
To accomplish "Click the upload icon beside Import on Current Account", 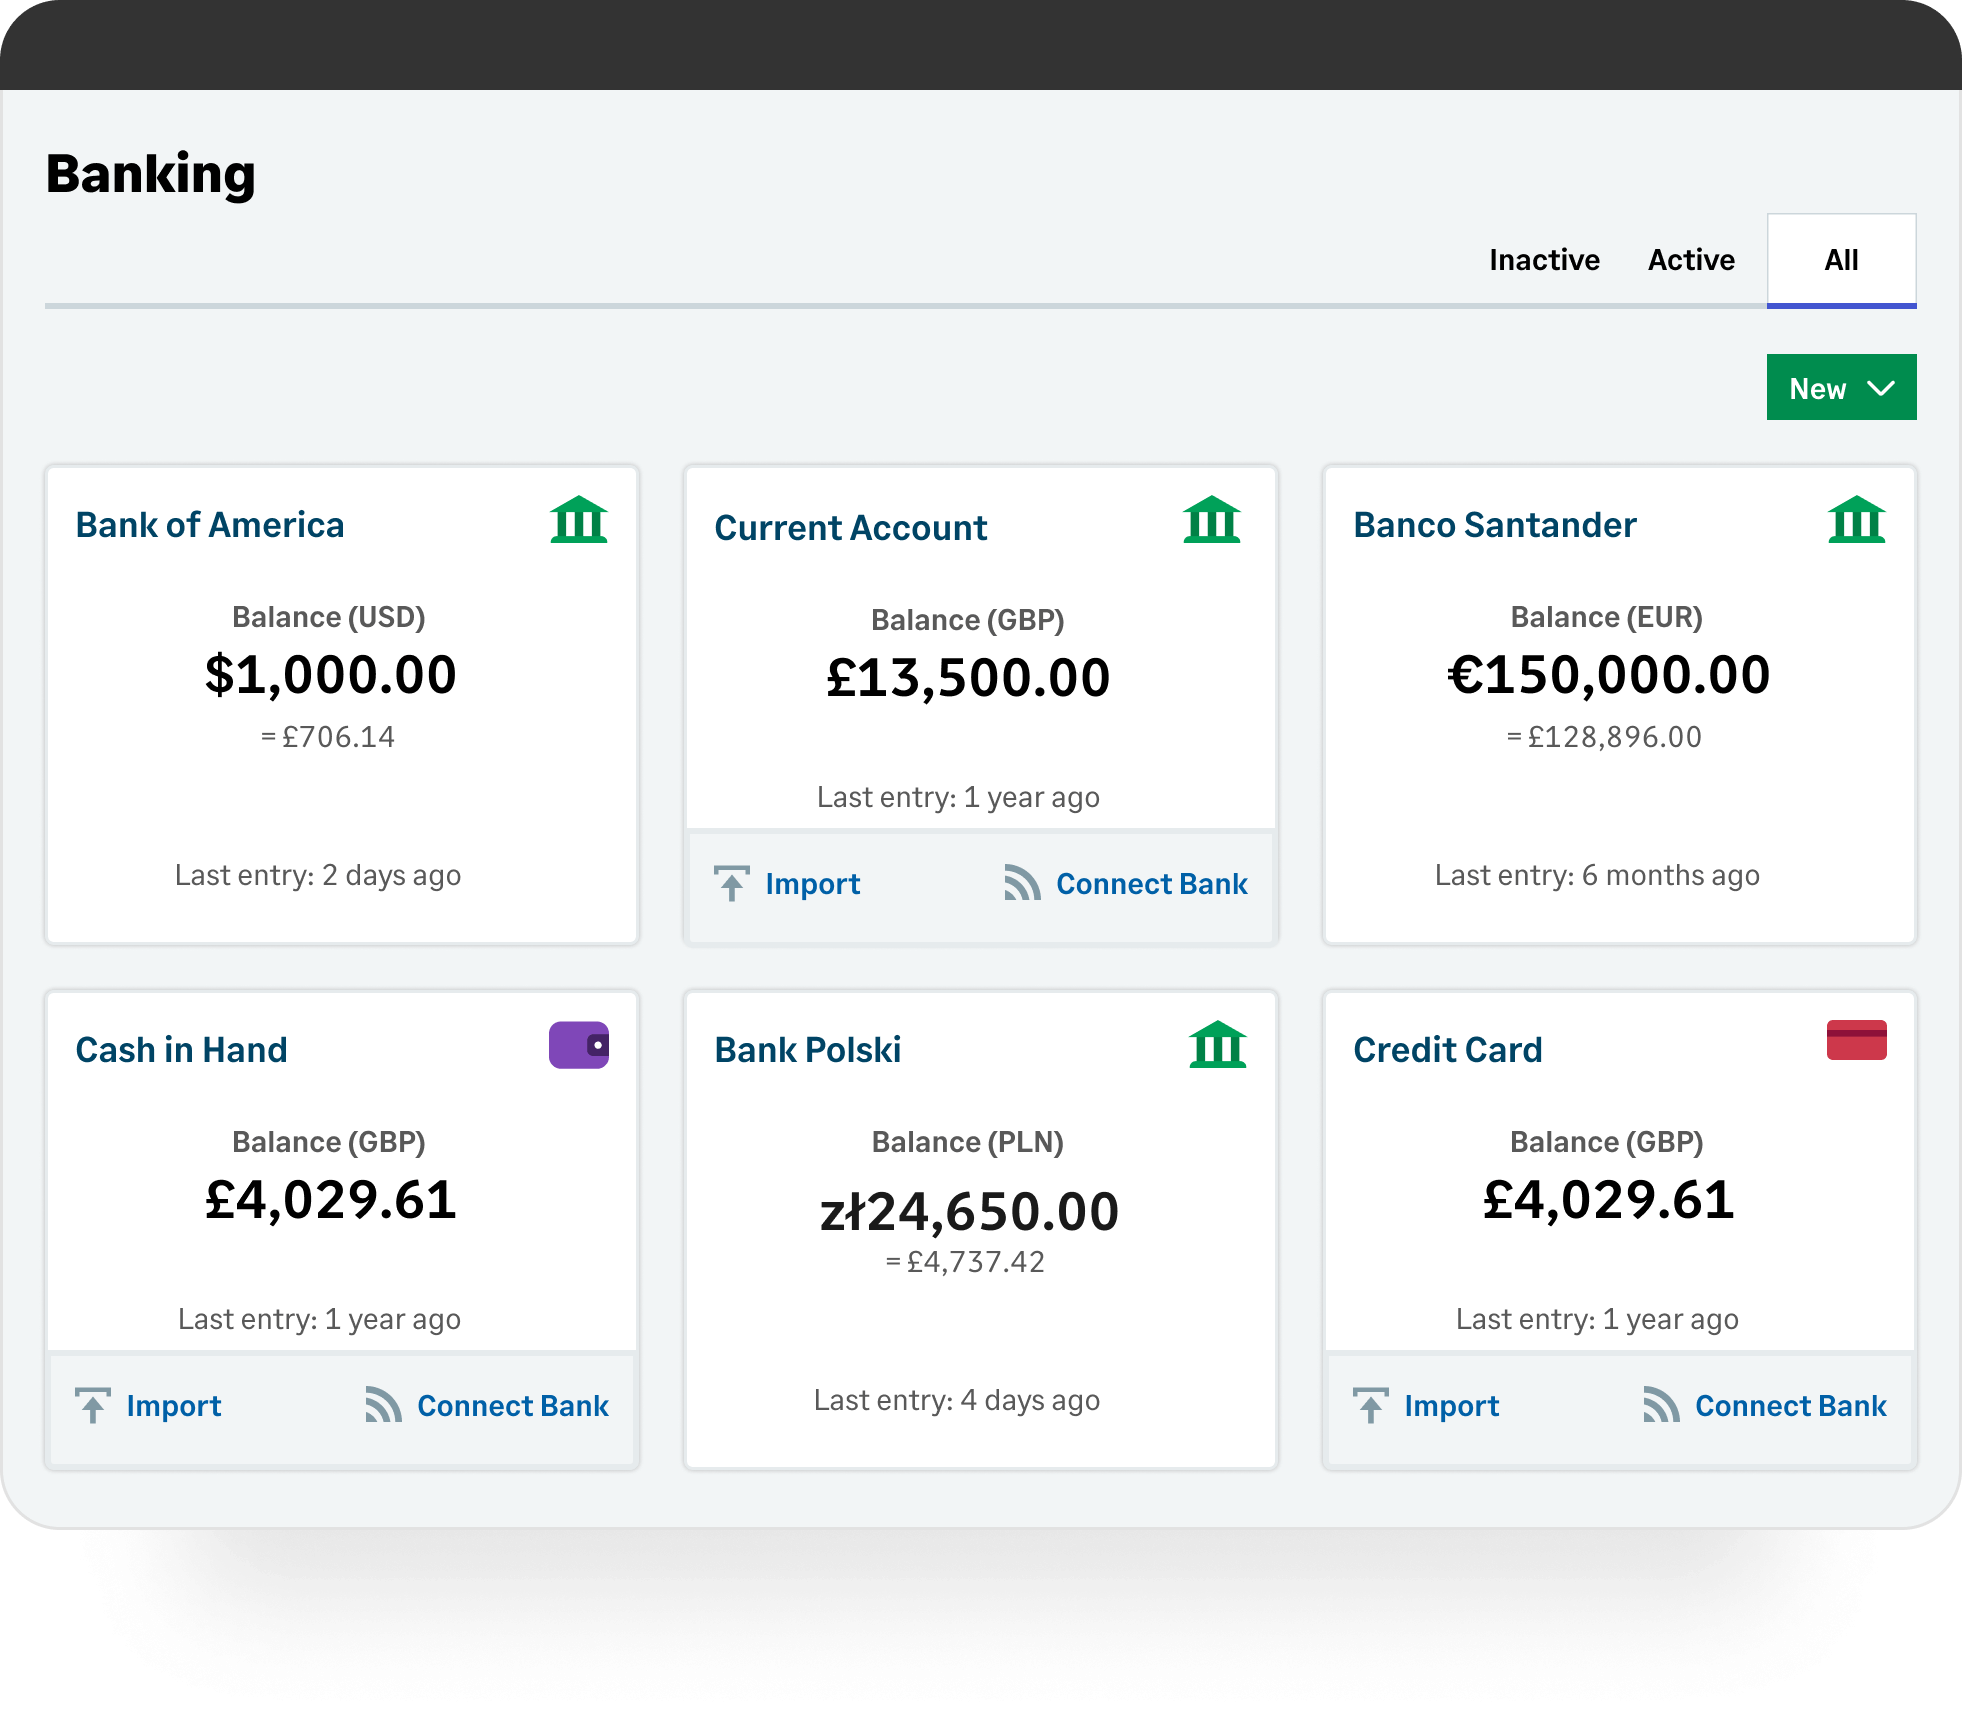I will point(731,884).
